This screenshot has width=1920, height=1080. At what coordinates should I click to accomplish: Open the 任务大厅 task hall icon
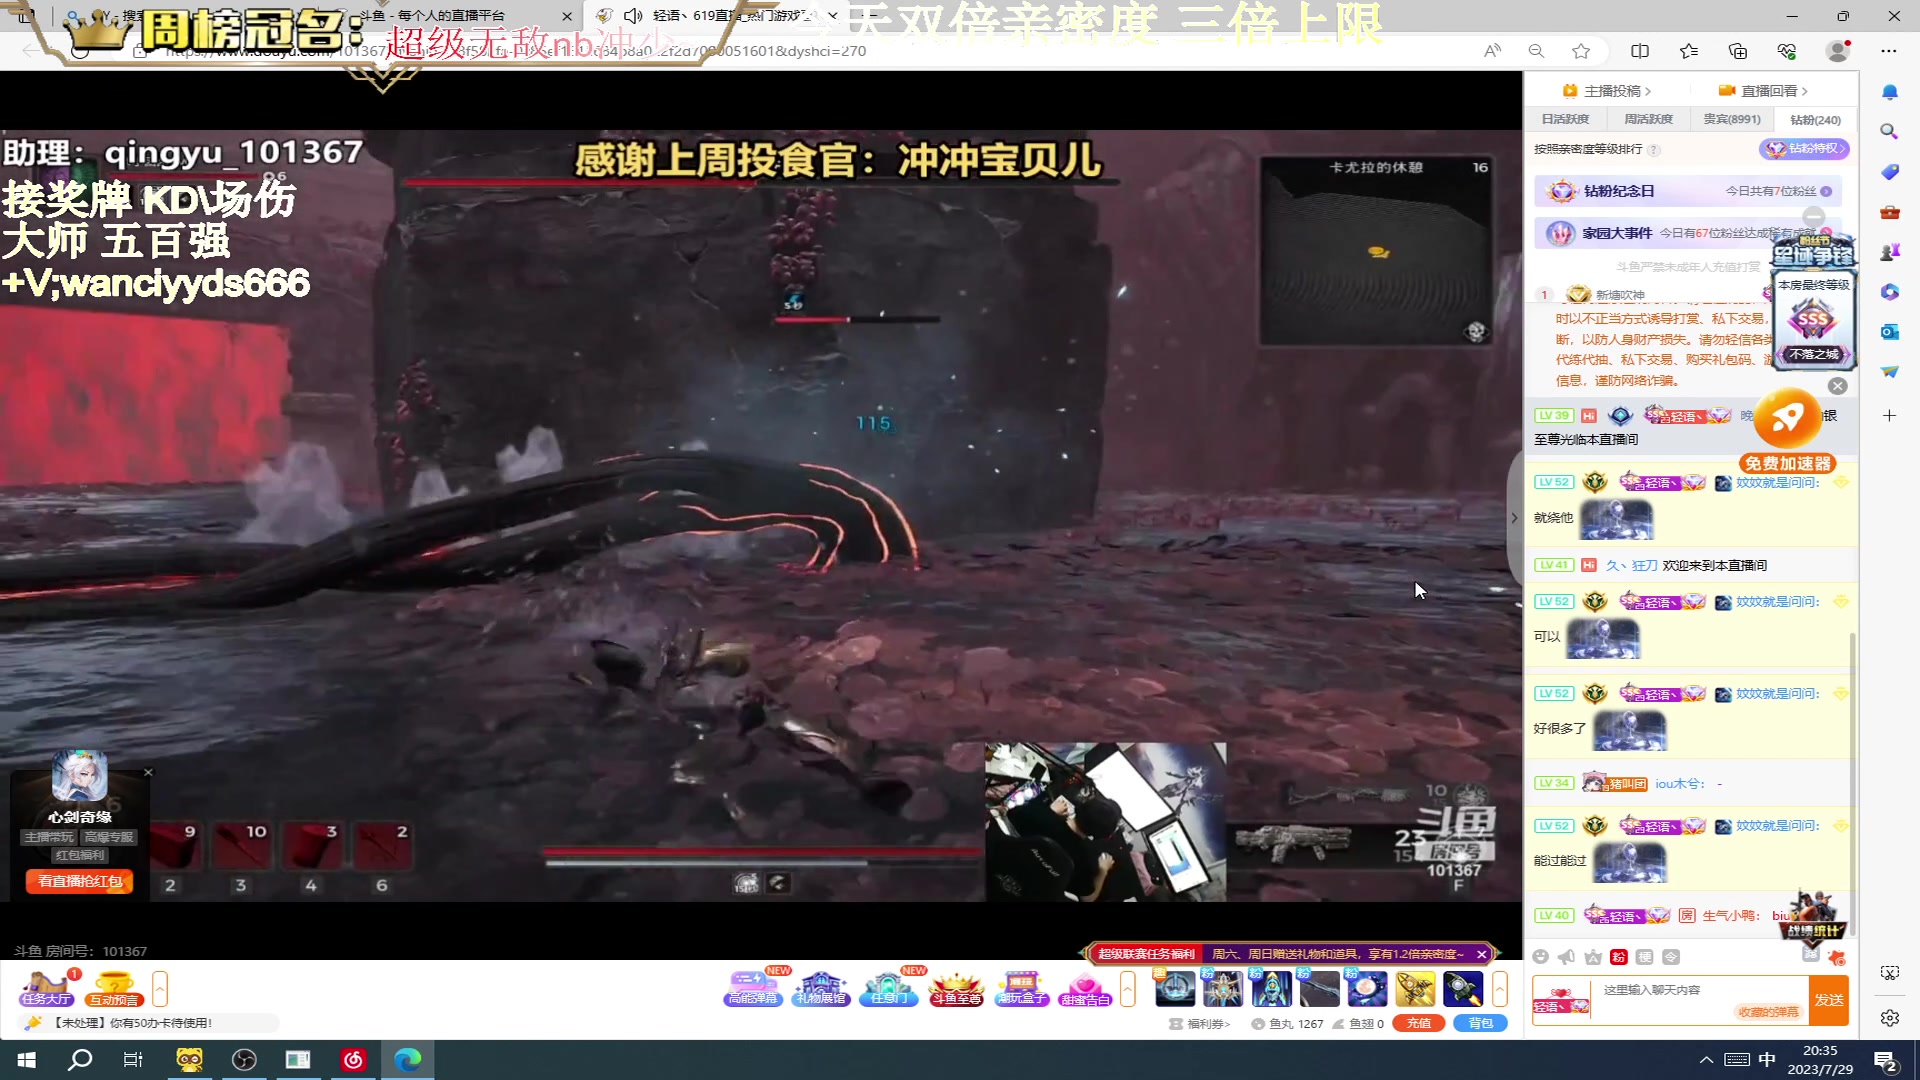[46, 988]
